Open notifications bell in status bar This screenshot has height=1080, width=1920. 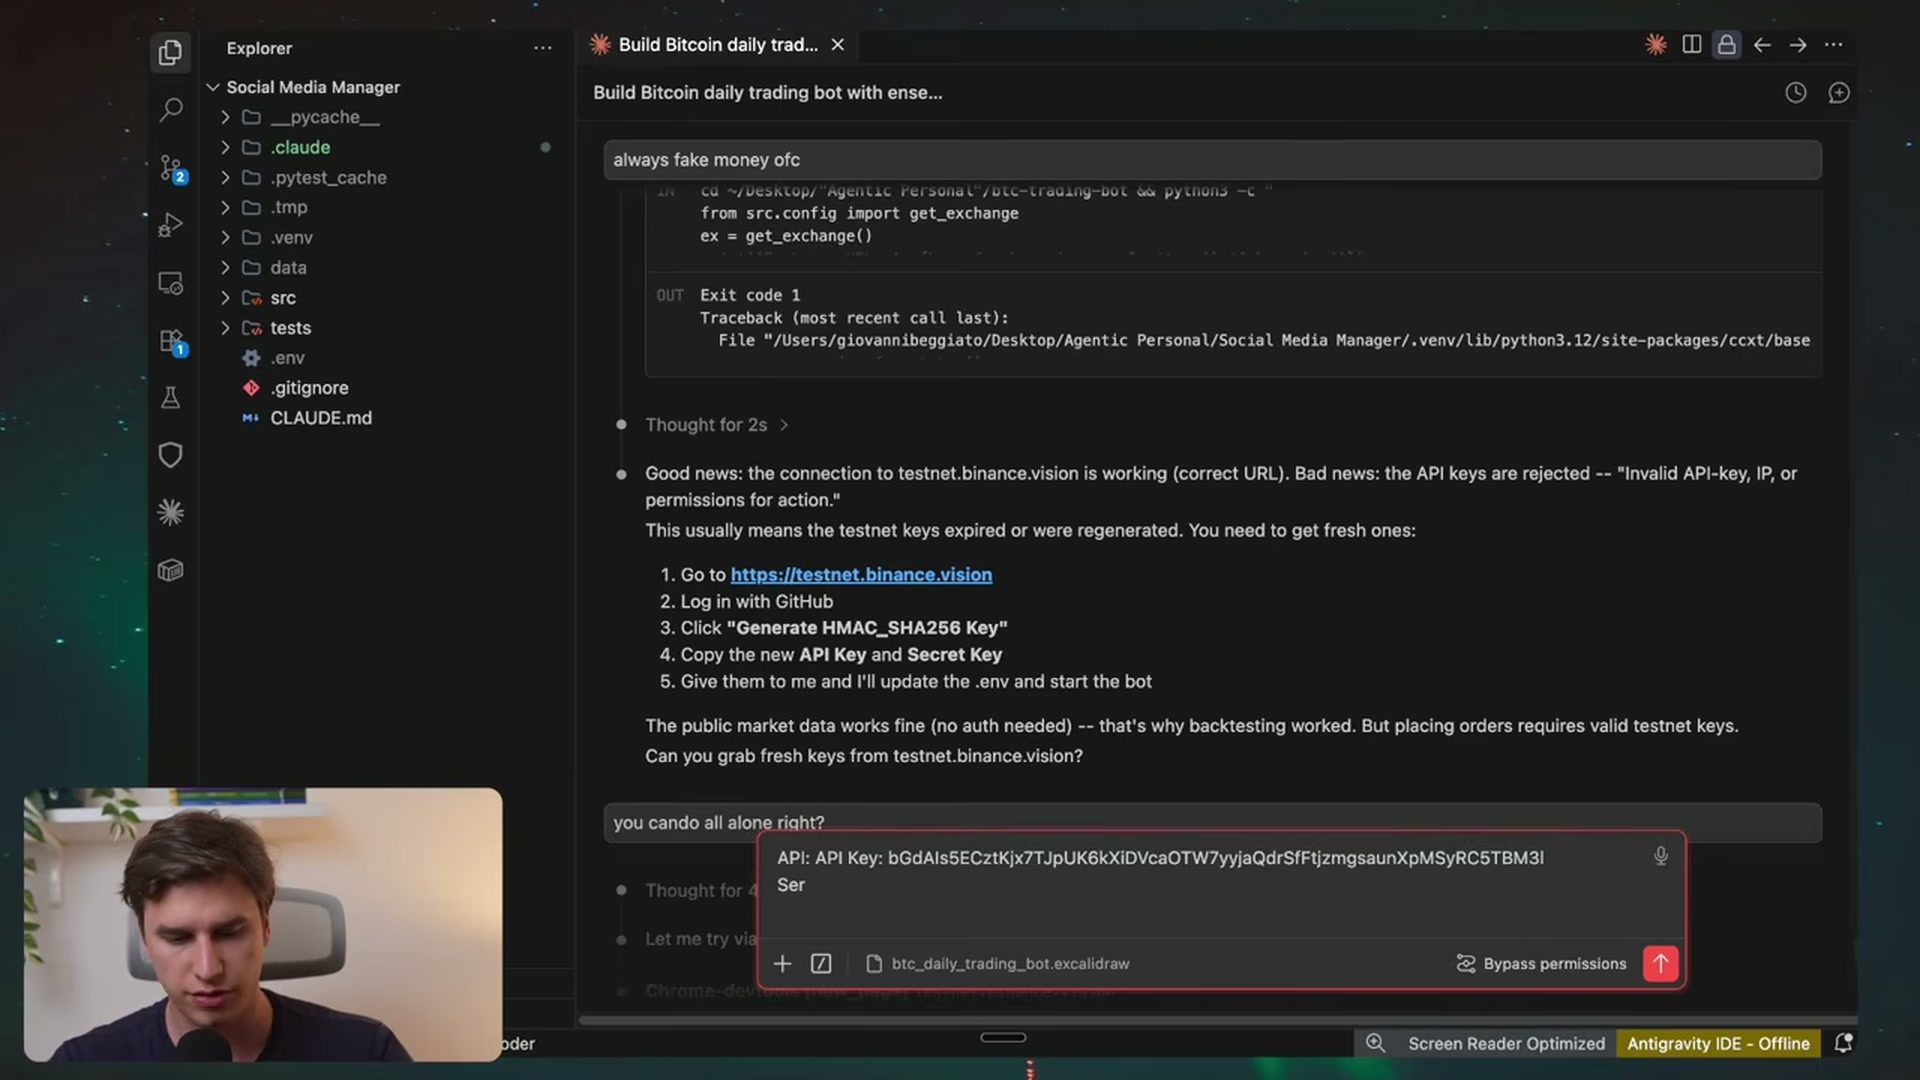1843,1043
